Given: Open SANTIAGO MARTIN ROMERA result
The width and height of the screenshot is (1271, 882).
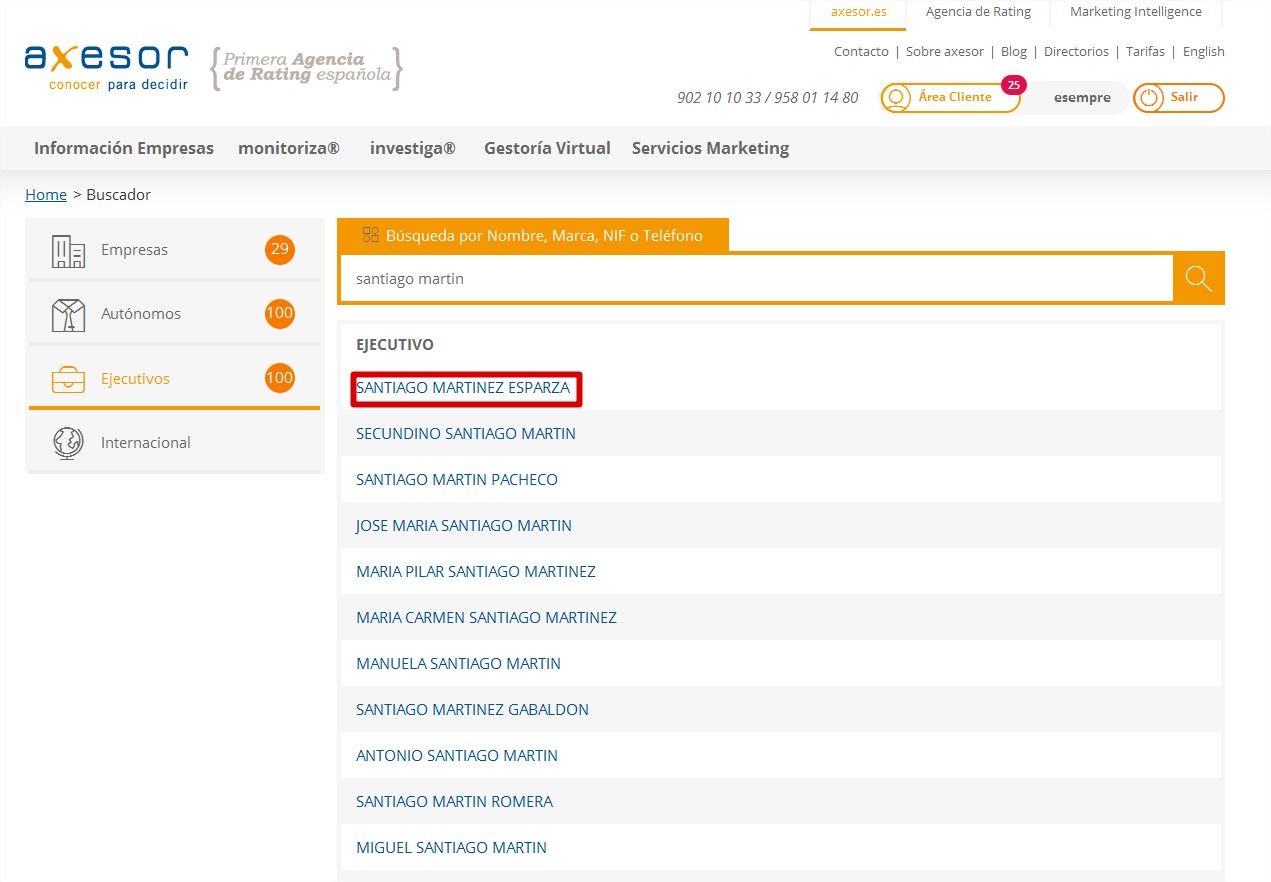Looking at the screenshot, I should [454, 802].
